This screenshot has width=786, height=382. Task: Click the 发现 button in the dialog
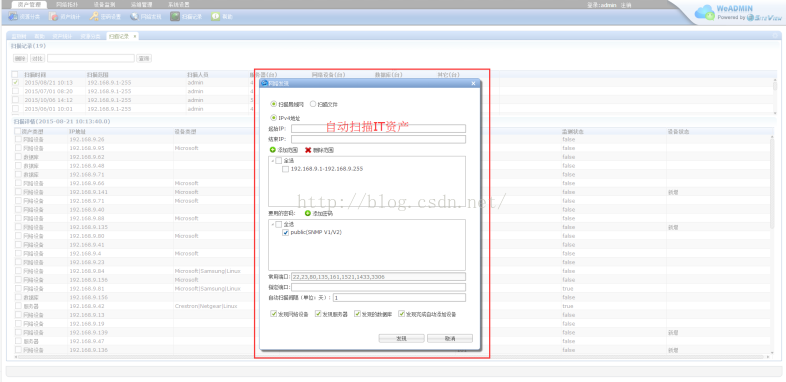click(x=402, y=338)
